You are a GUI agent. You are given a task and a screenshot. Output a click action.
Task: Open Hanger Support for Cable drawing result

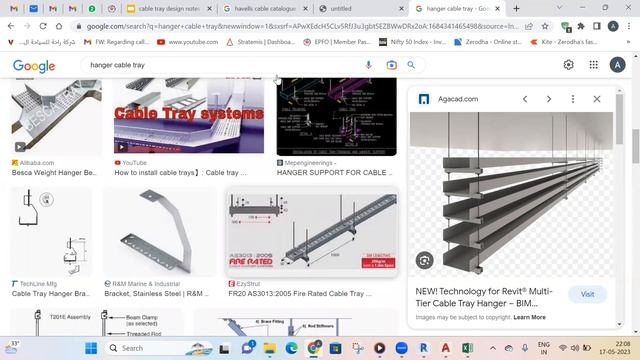(336, 117)
